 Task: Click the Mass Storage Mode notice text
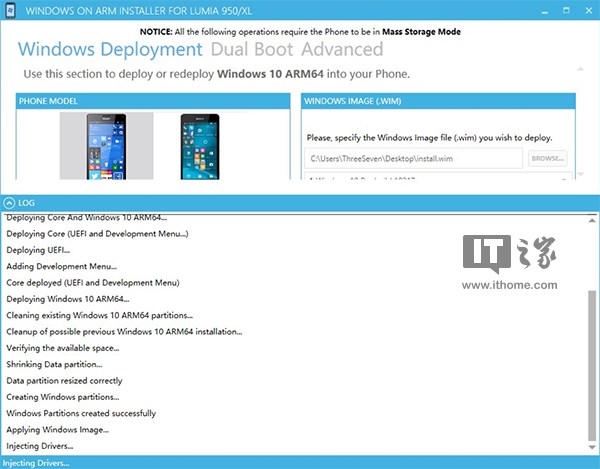coord(421,32)
